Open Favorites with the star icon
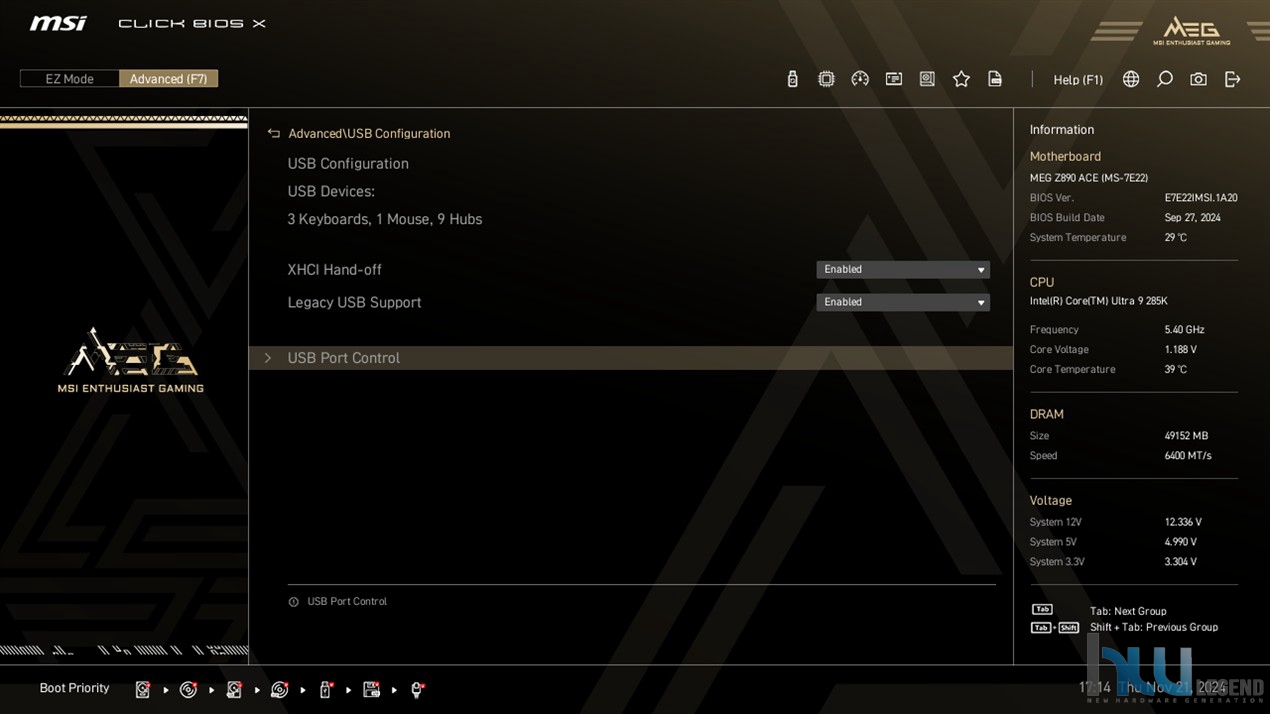 pyautogui.click(x=961, y=79)
